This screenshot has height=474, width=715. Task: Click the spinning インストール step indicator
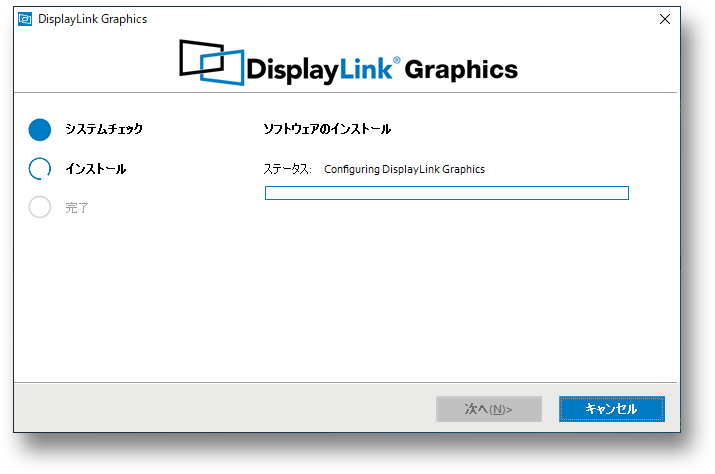coord(40,169)
